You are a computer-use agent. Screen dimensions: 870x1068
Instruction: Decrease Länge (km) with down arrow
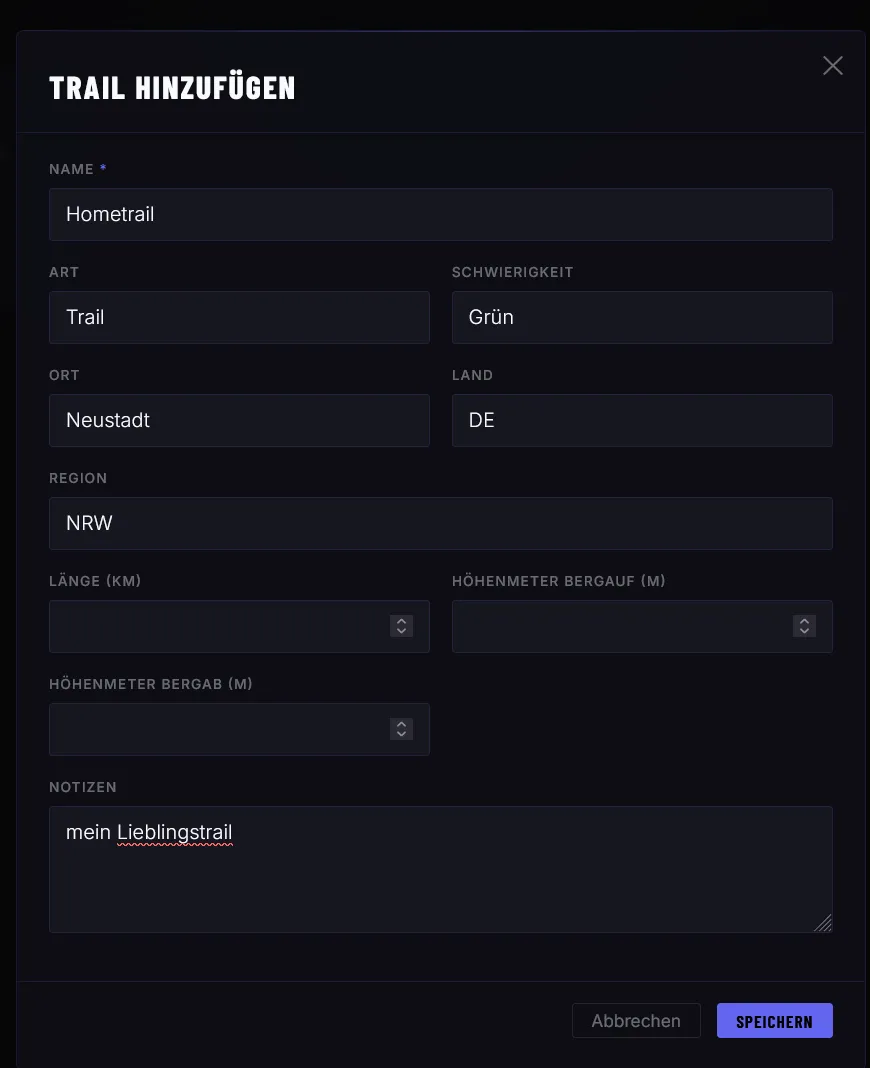402,632
